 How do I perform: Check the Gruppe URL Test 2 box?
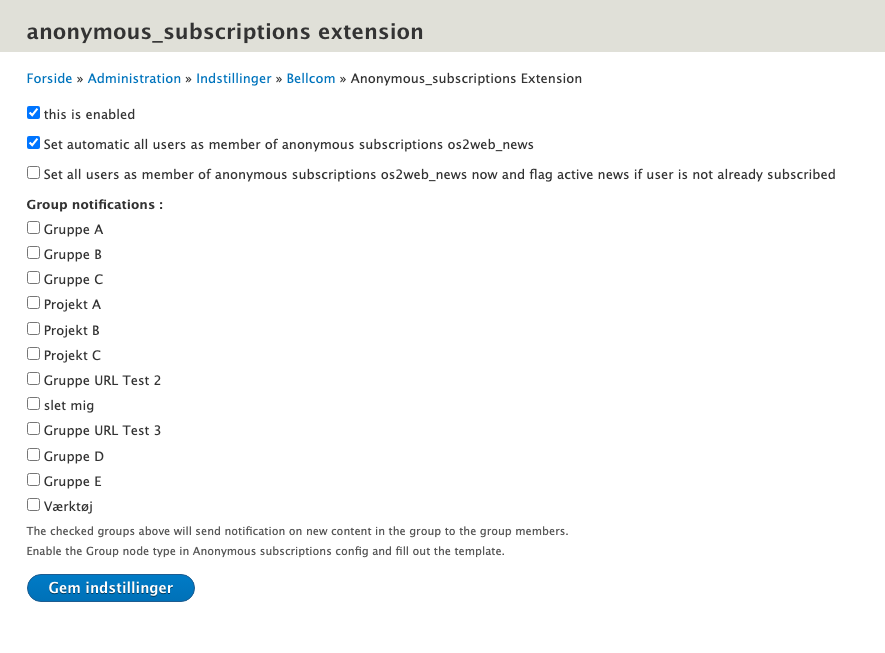[33, 378]
